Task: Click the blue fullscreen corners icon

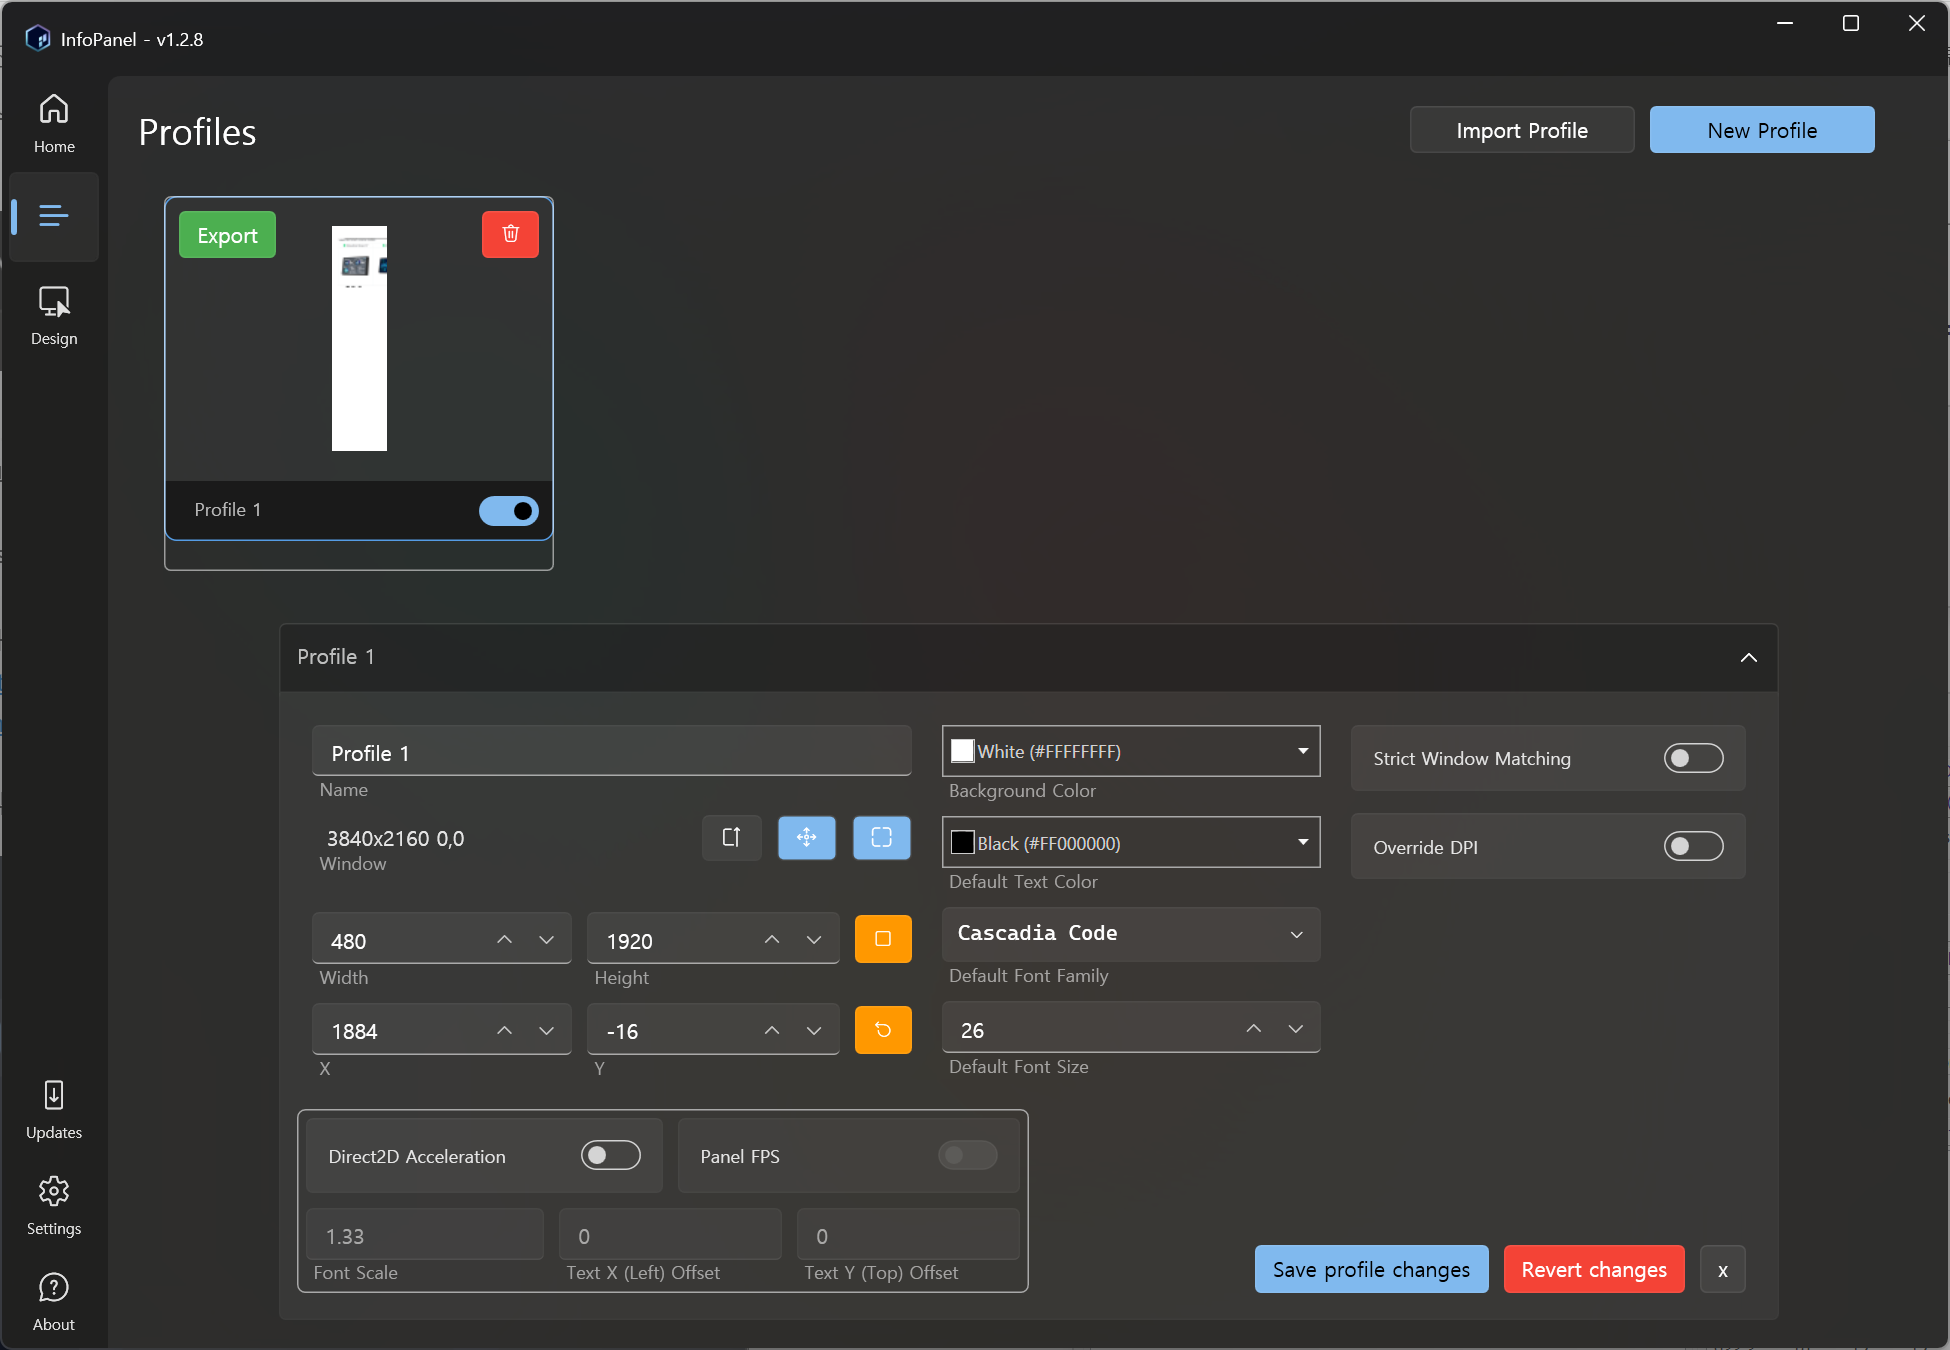Action: coord(881,837)
